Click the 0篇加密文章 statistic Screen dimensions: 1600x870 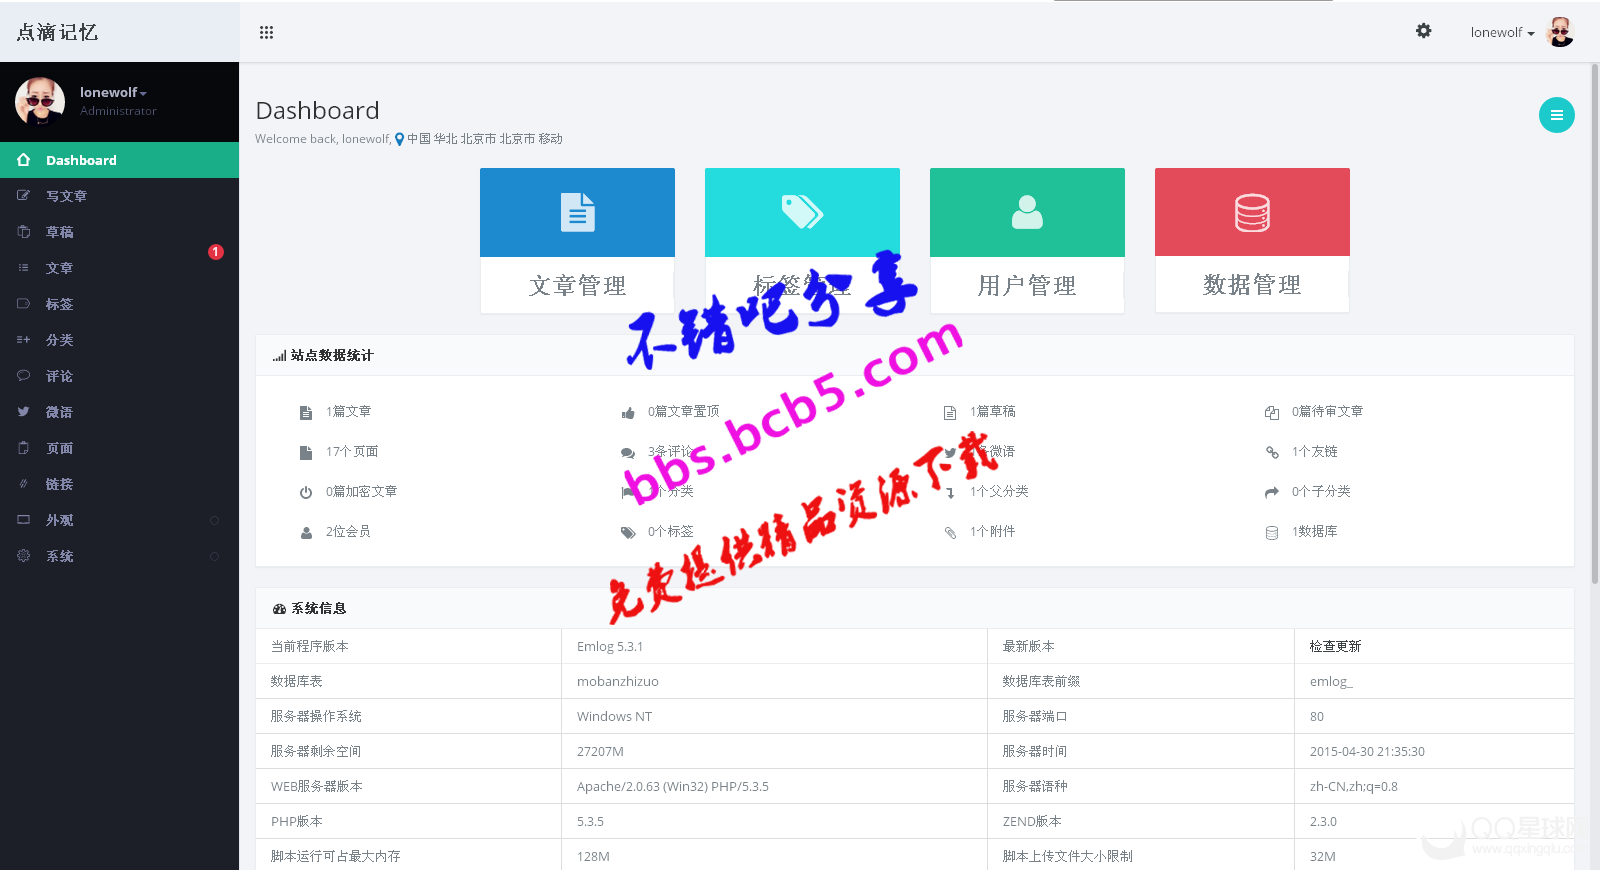pos(361,491)
